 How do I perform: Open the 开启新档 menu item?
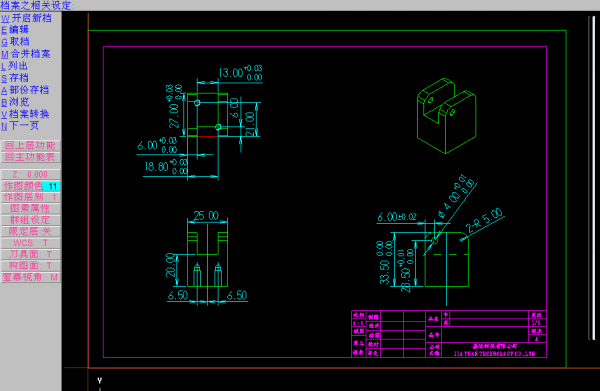[x=26, y=18]
